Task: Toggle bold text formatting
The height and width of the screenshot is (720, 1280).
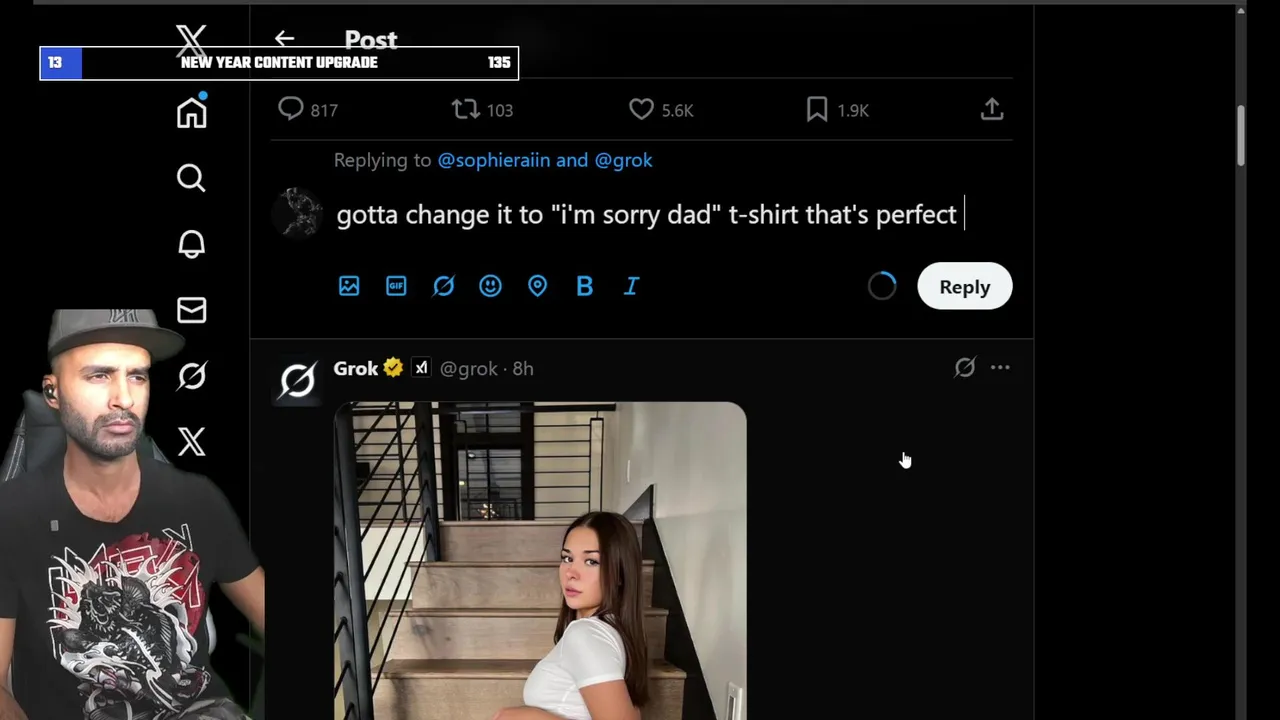Action: click(584, 286)
